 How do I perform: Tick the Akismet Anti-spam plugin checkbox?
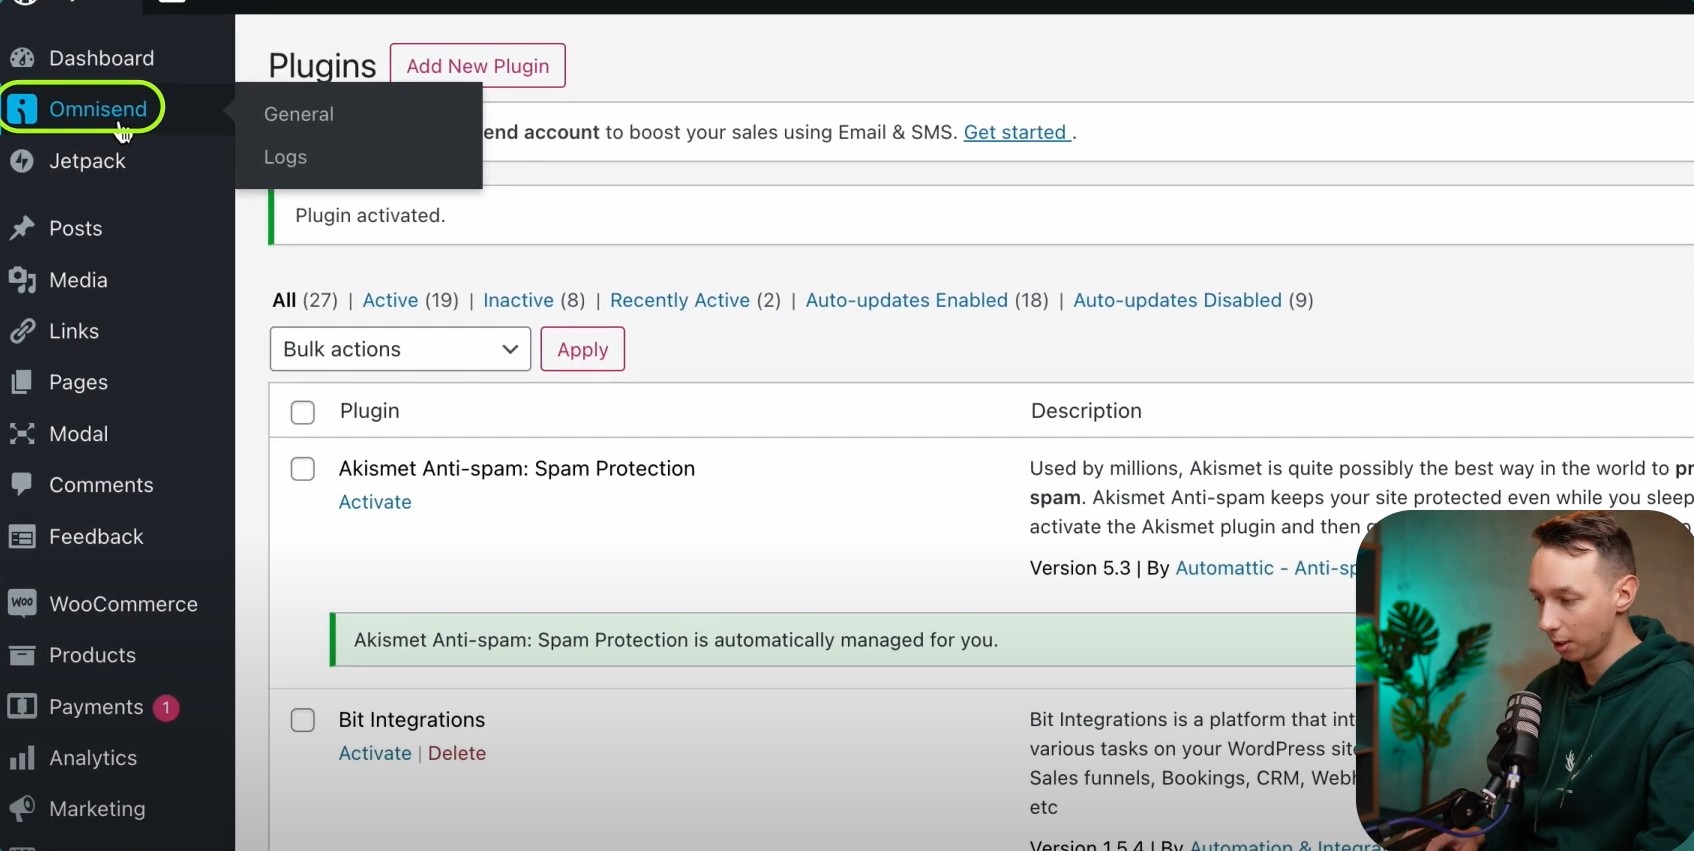click(302, 469)
